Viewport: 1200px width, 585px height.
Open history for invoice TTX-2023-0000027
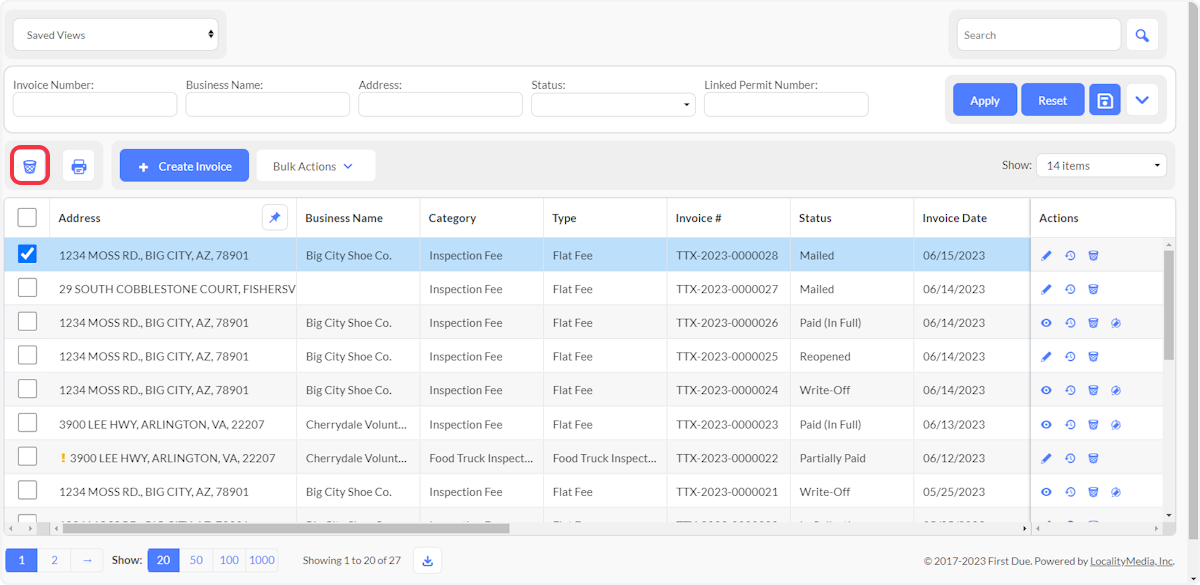coord(1070,289)
